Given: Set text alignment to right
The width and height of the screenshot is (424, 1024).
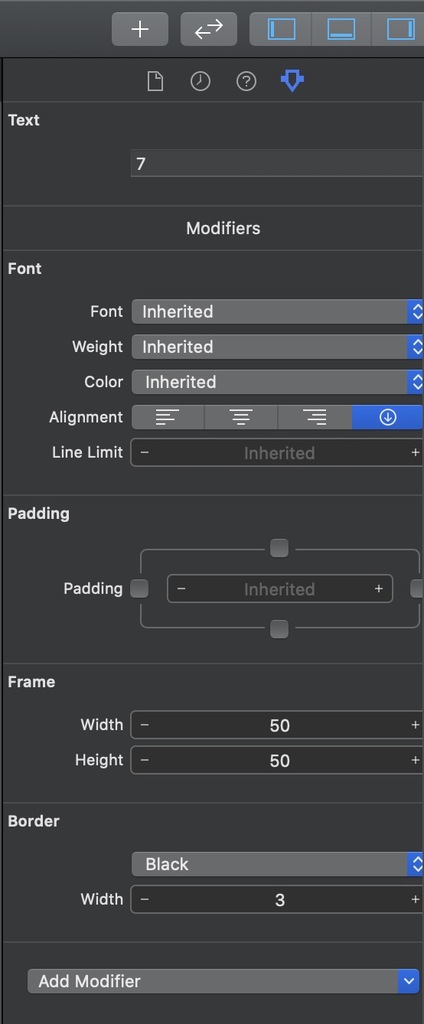Looking at the screenshot, I should tap(315, 417).
